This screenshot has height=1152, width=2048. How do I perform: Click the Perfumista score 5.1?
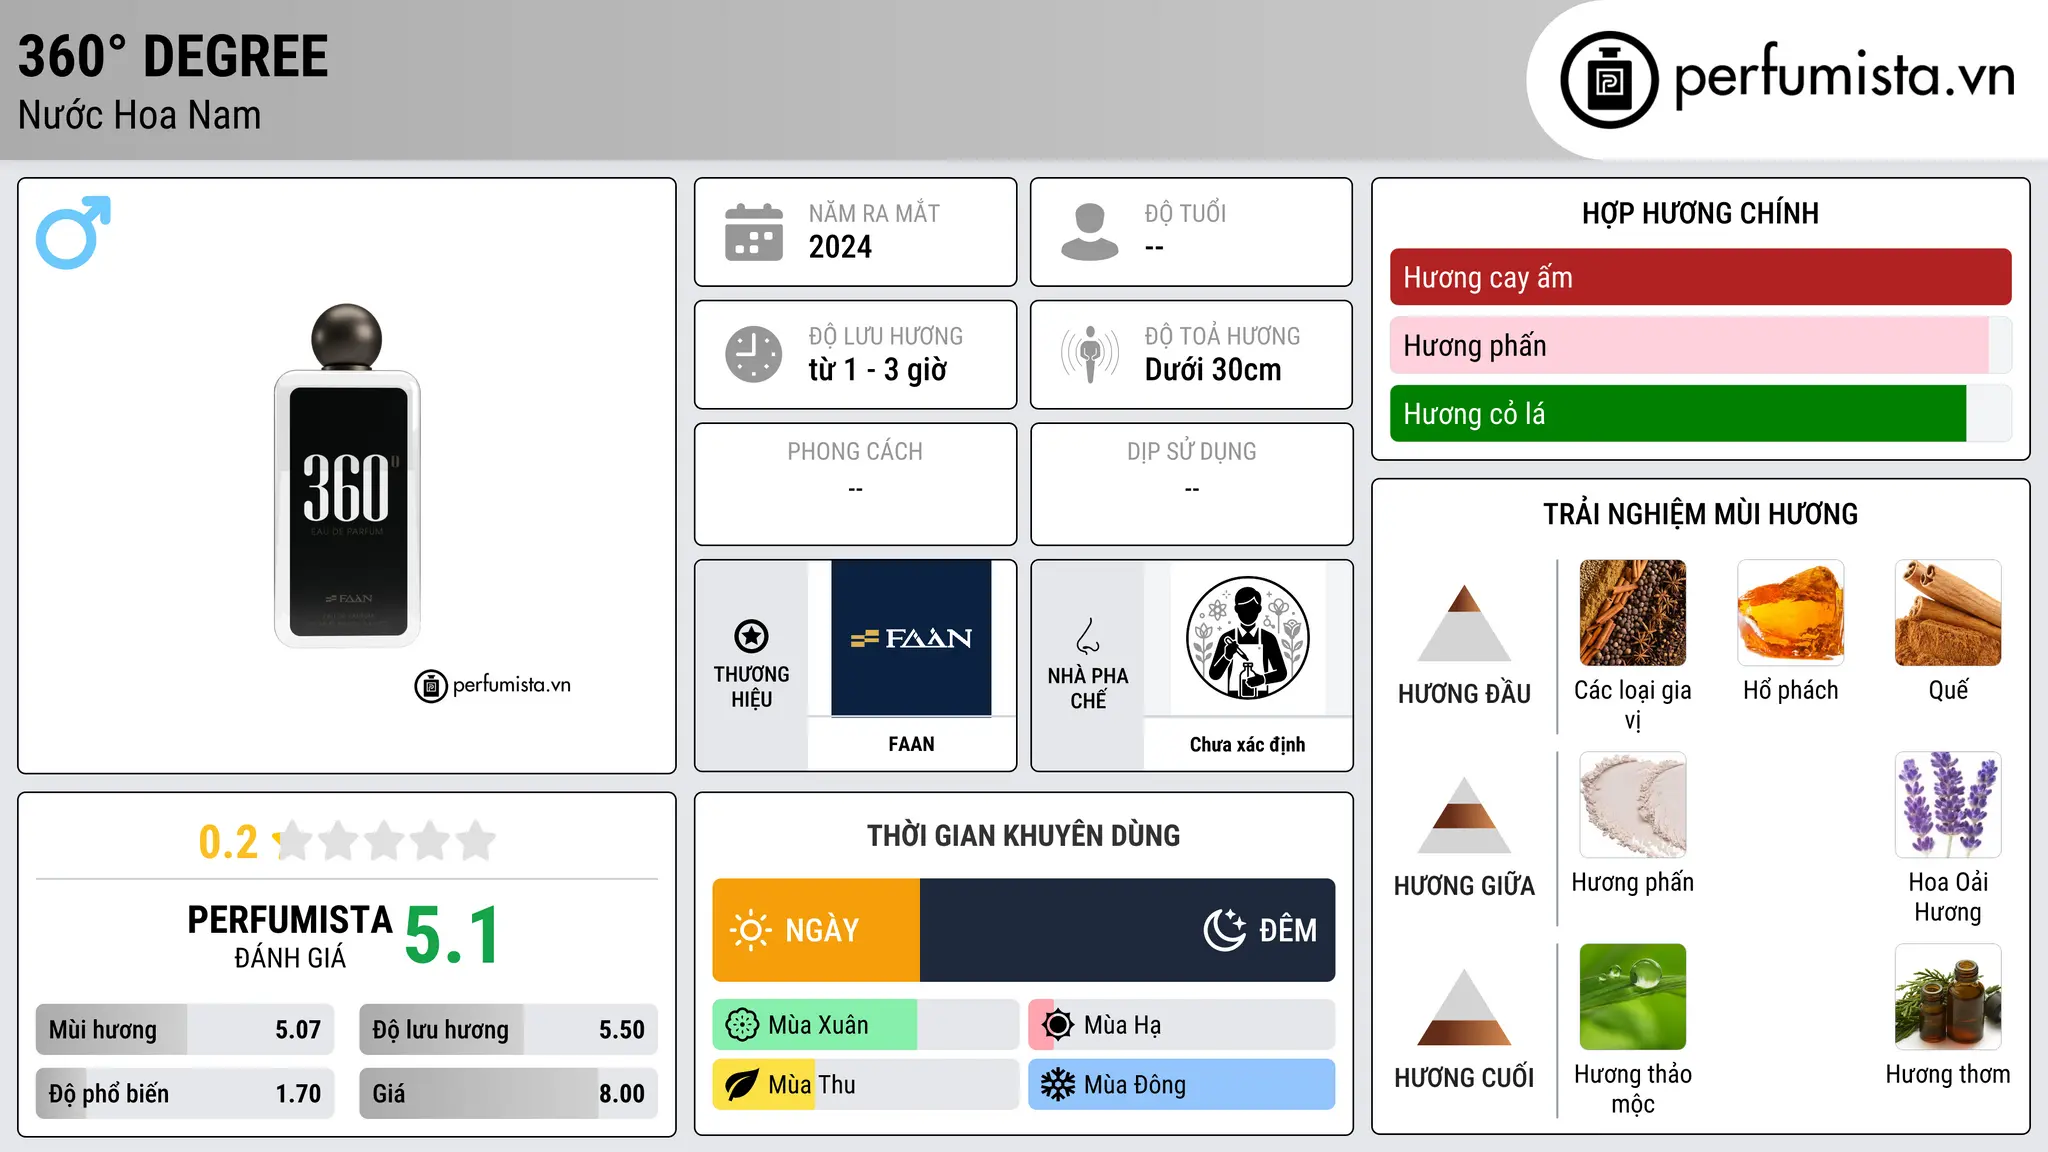452,935
